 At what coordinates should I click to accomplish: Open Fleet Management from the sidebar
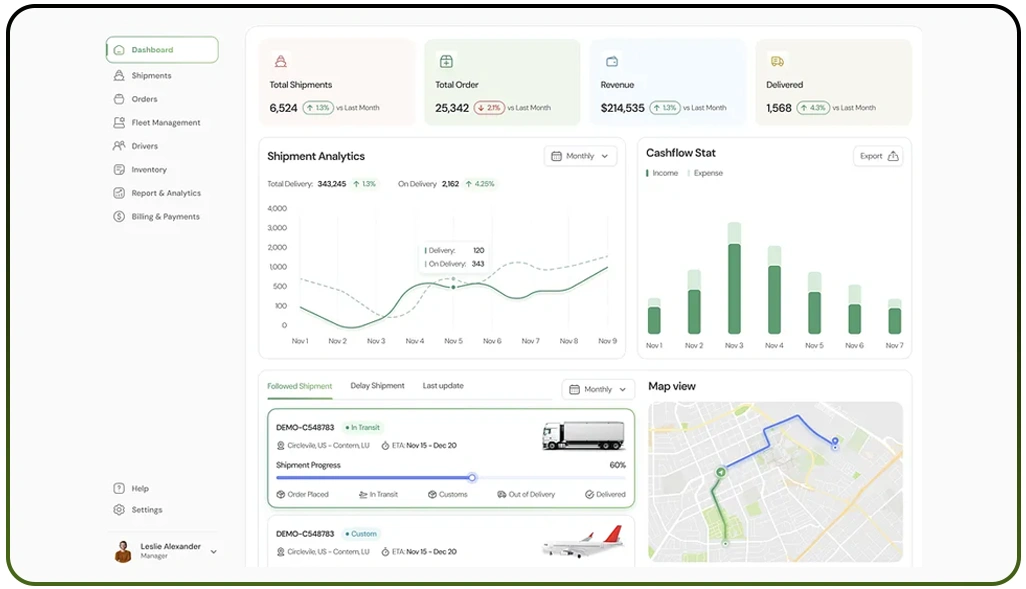click(x=117, y=122)
